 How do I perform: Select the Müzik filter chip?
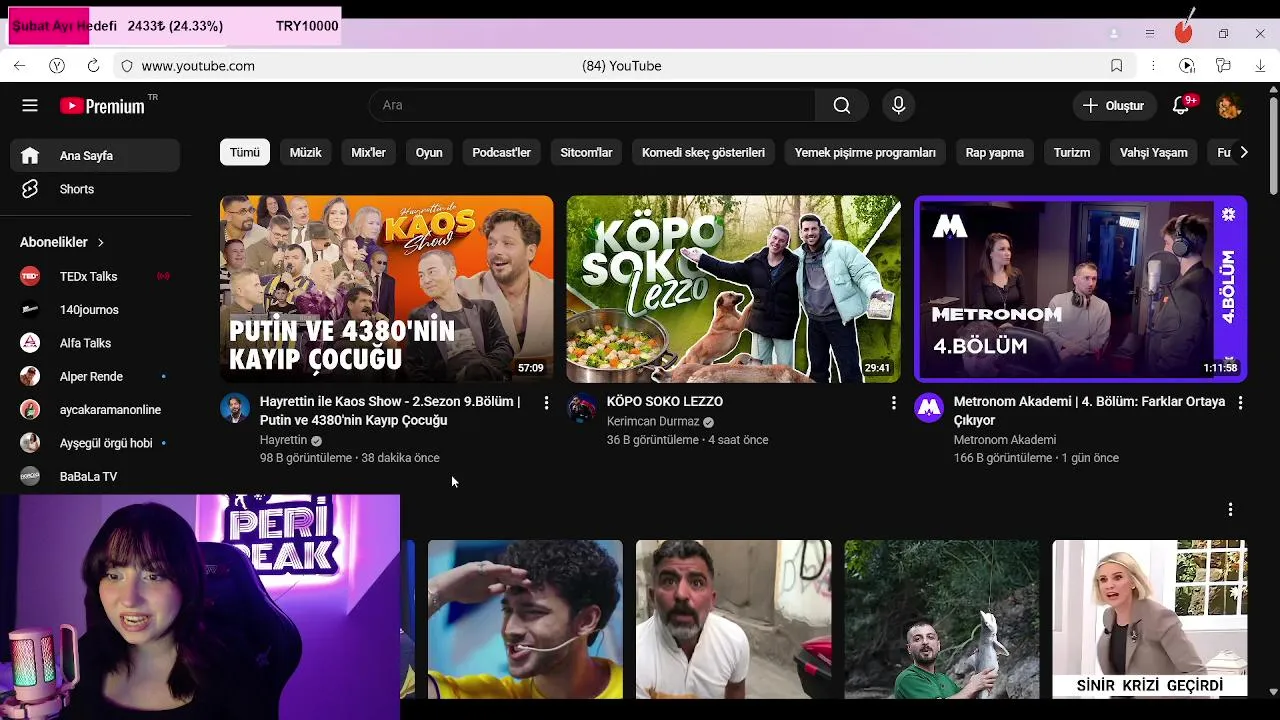point(305,152)
